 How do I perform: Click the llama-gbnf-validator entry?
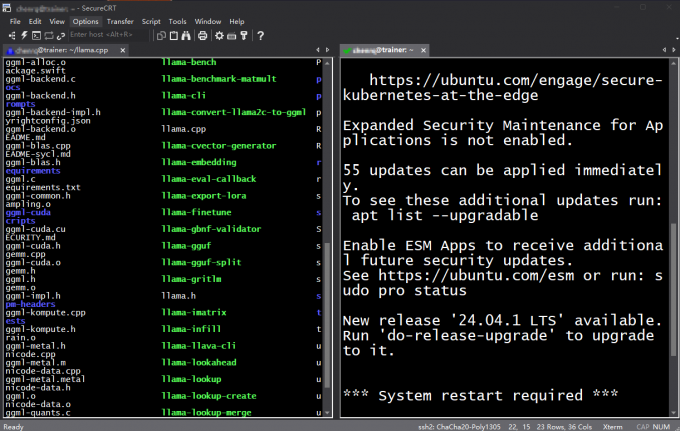211,229
